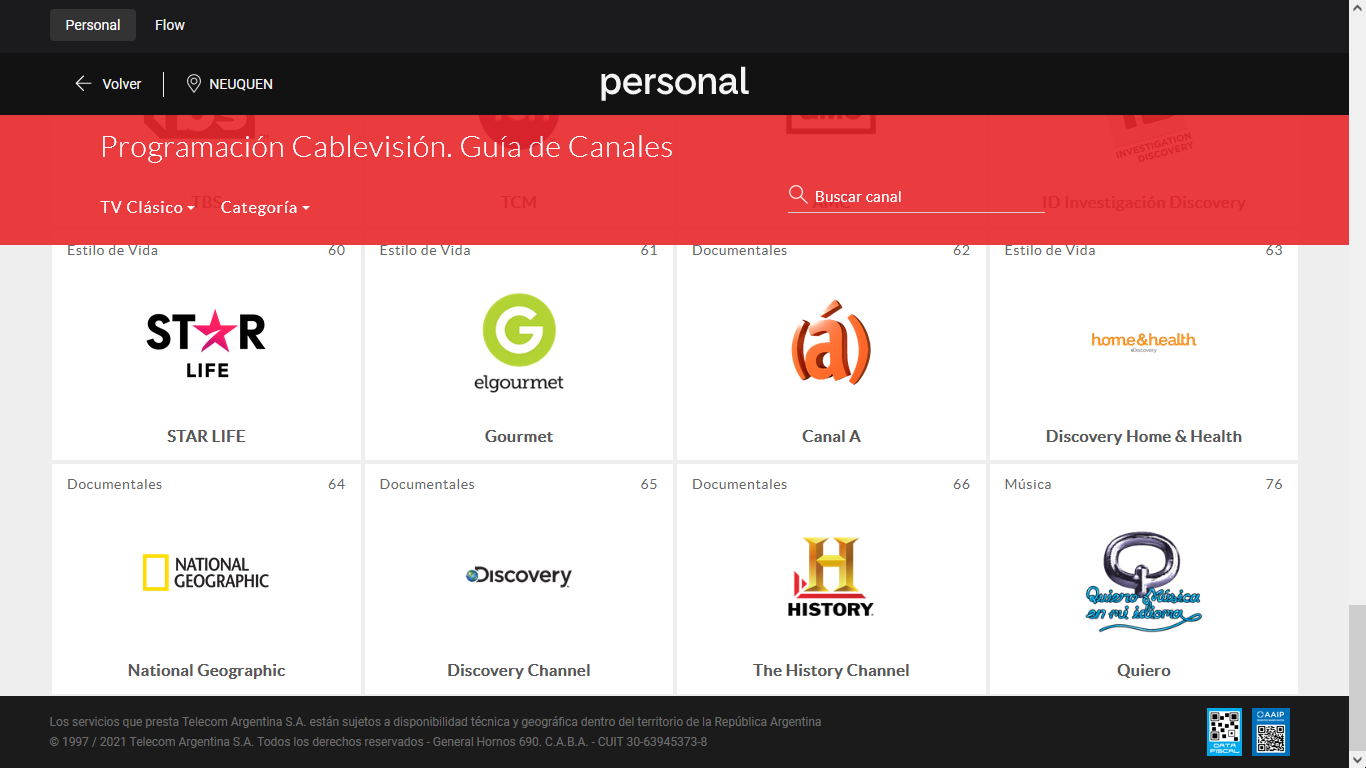Click the Discovery Home & Health name
Image resolution: width=1366 pixels, height=768 pixels.
coord(1144,436)
